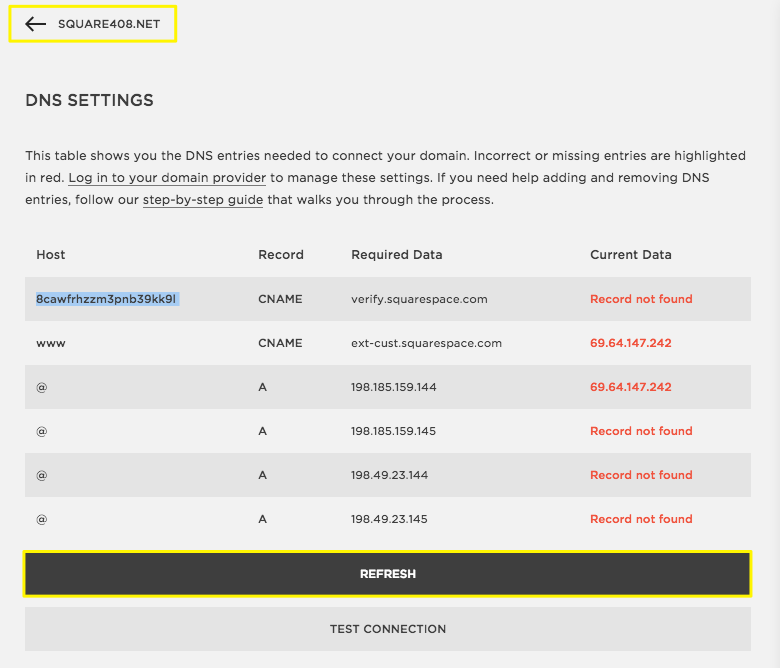Open the 'Log in to your domain provider' link
The image size is (780, 668).
coord(167,178)
